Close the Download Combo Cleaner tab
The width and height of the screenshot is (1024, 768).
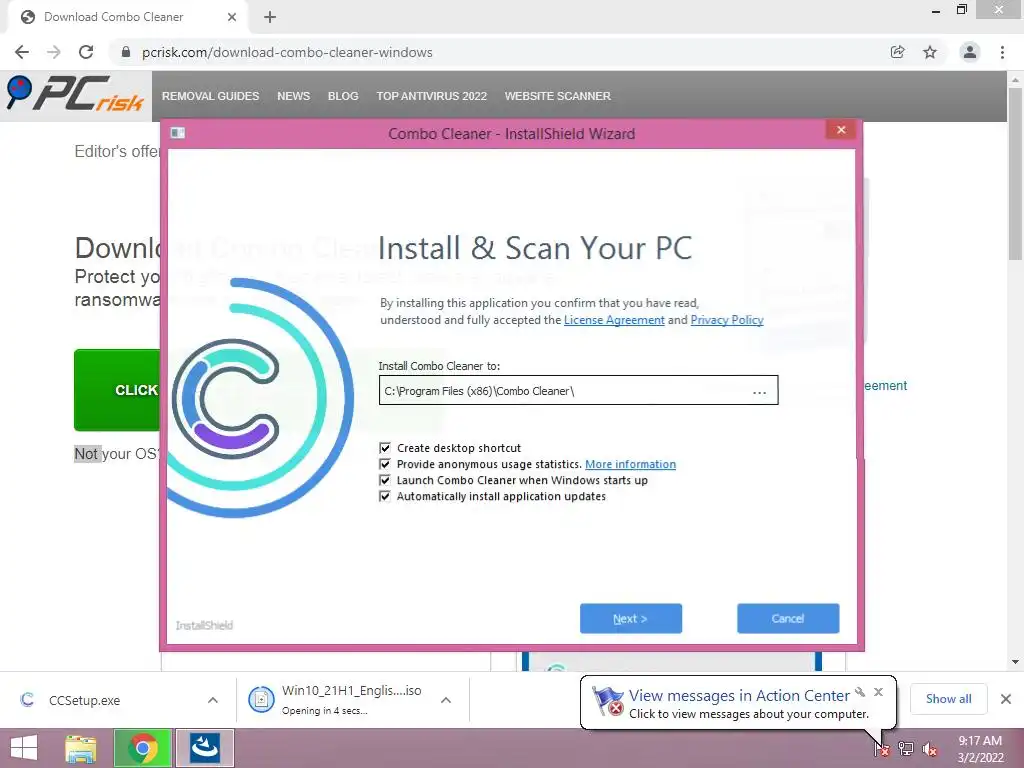click(x=232, y=17)
